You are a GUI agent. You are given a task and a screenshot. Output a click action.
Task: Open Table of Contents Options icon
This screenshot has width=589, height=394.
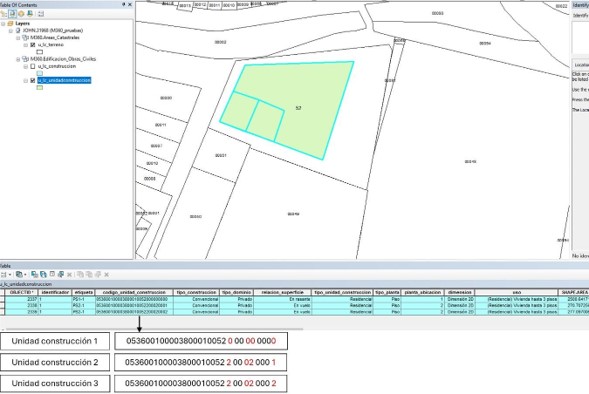pos(41,14)
